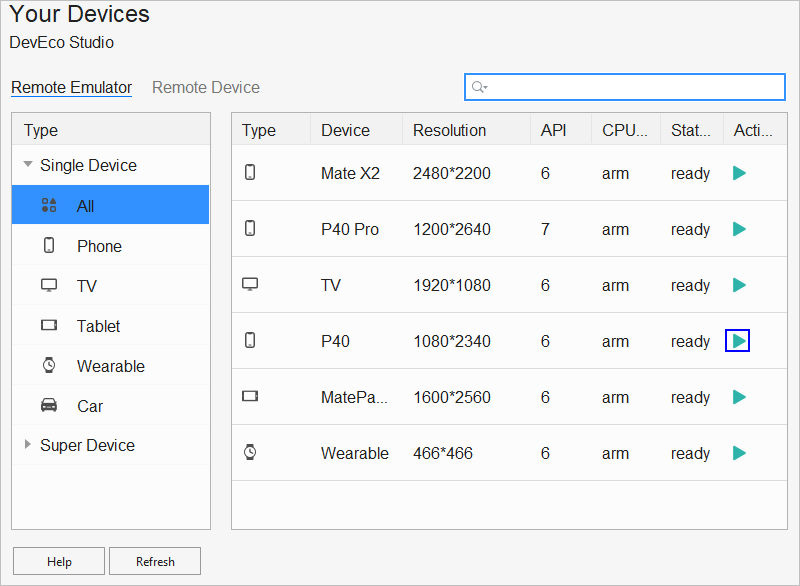800x586 pixels.
Task: Switch to the Remote Emulator tab
Action: coord(72,88)
